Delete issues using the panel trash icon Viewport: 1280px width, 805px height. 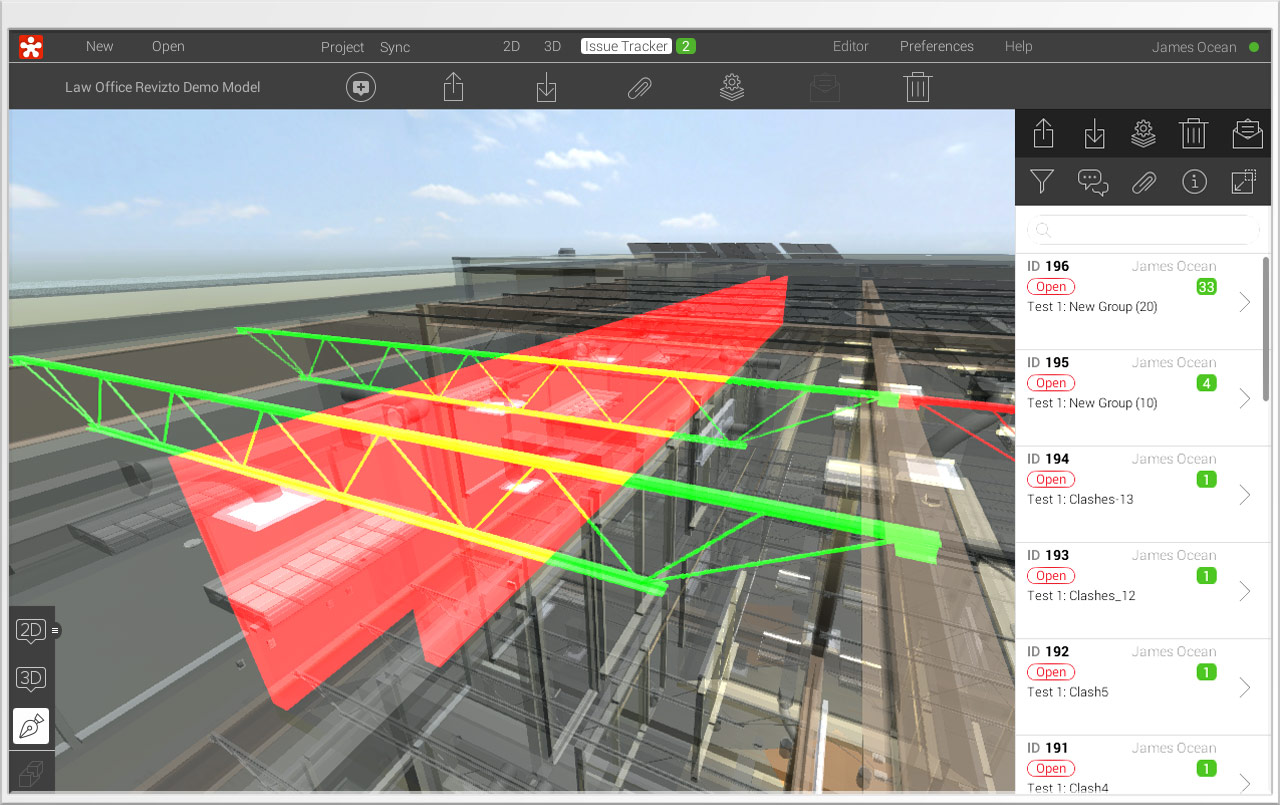click(1193, 133)
